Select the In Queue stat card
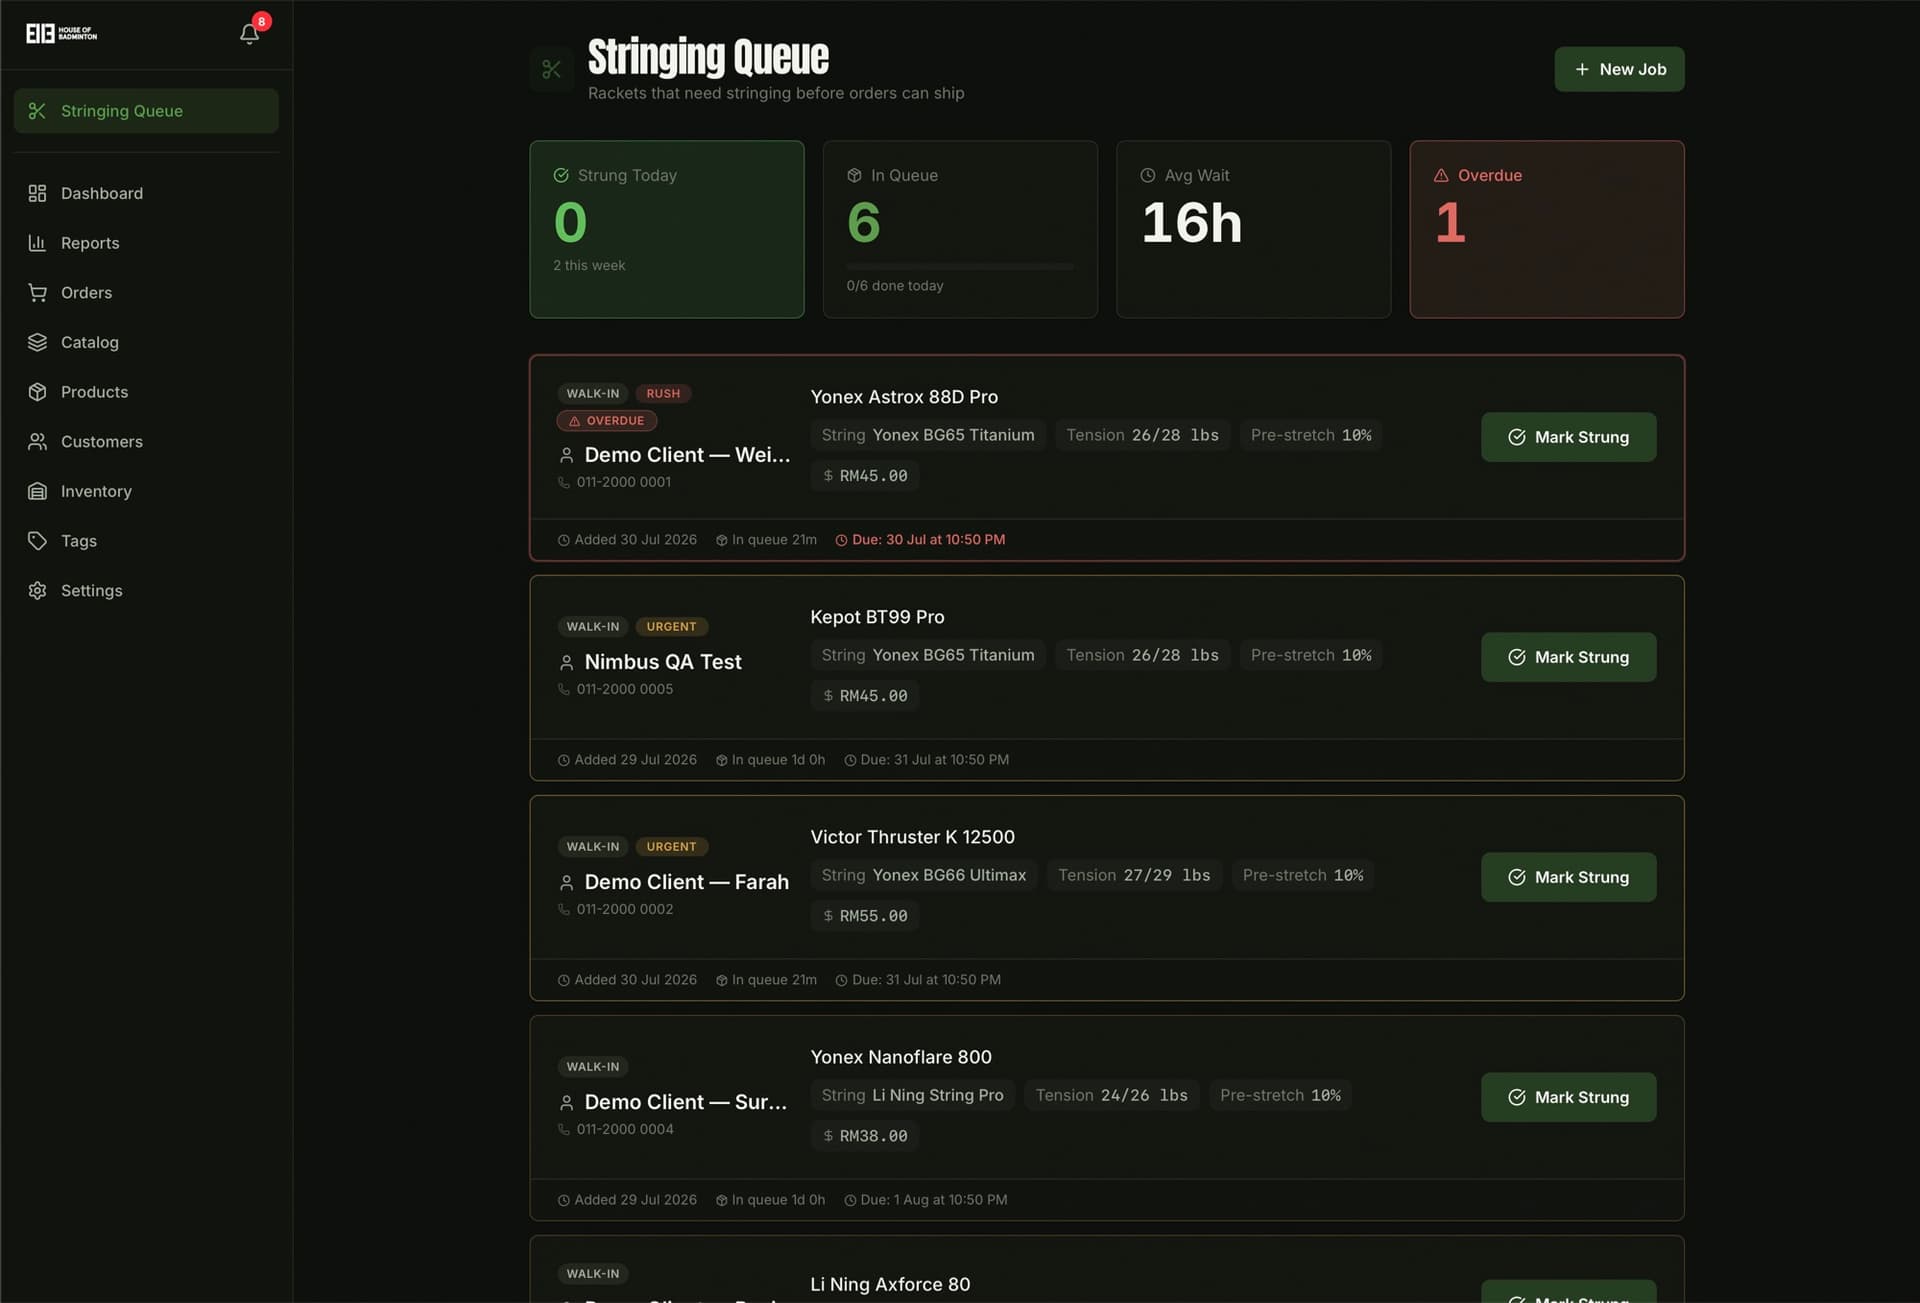The height and width of the screenshot is (1303, 1920). [x=960, y=229]
